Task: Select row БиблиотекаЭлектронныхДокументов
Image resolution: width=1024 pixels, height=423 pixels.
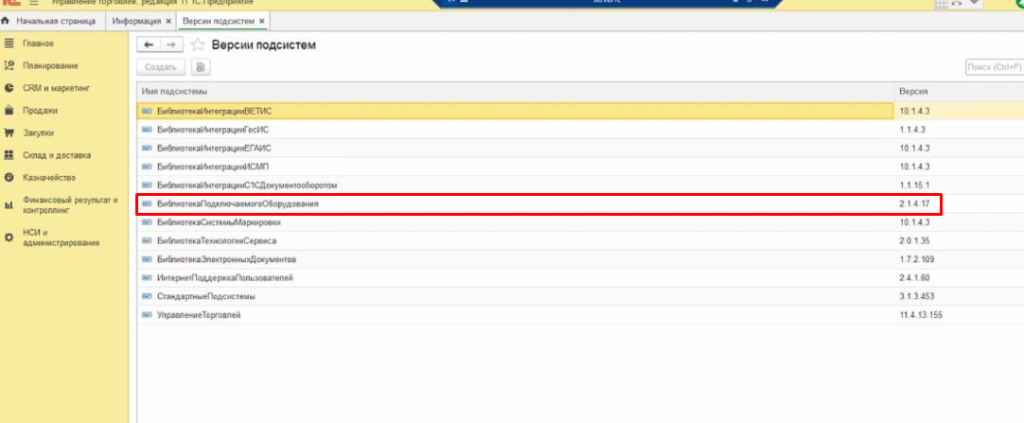Action: pos(580,259)
